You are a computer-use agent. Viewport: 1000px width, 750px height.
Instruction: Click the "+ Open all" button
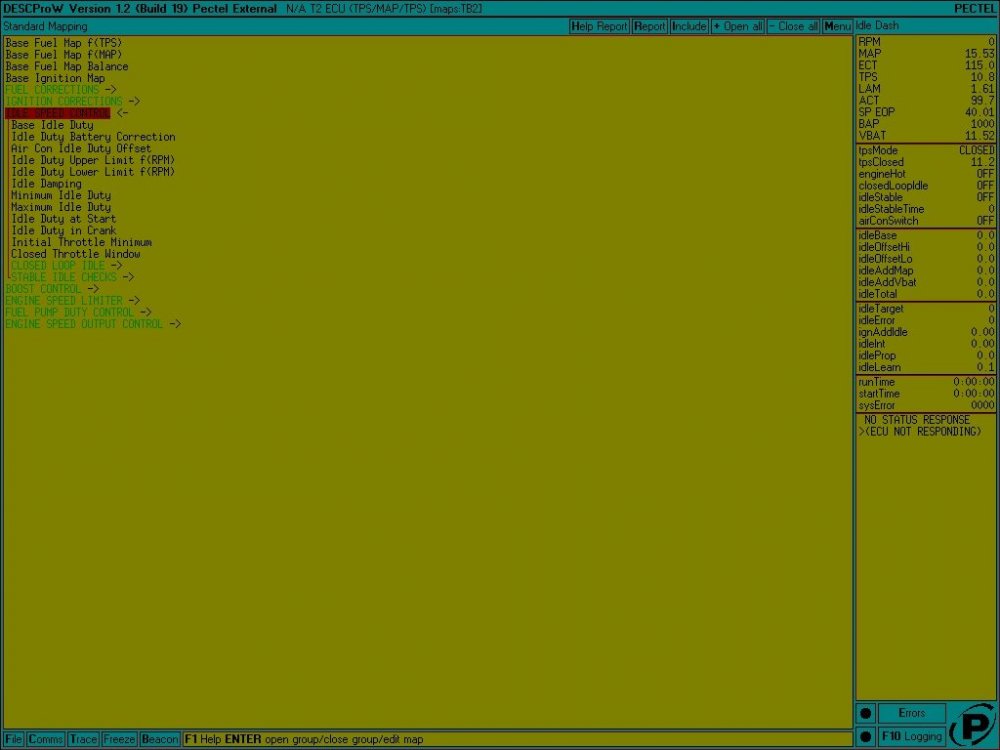click(x=740, y=26)
